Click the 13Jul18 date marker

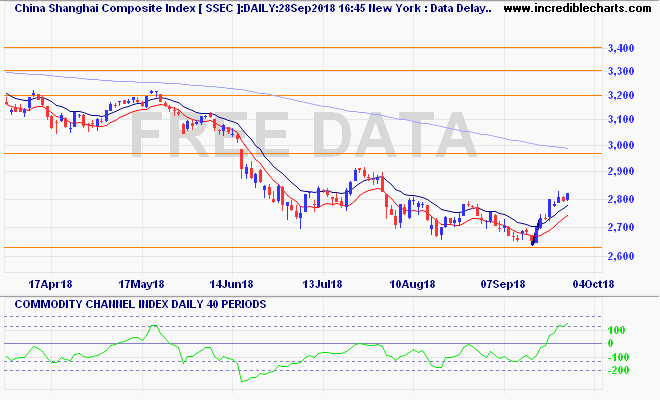[x=323, y=283]
